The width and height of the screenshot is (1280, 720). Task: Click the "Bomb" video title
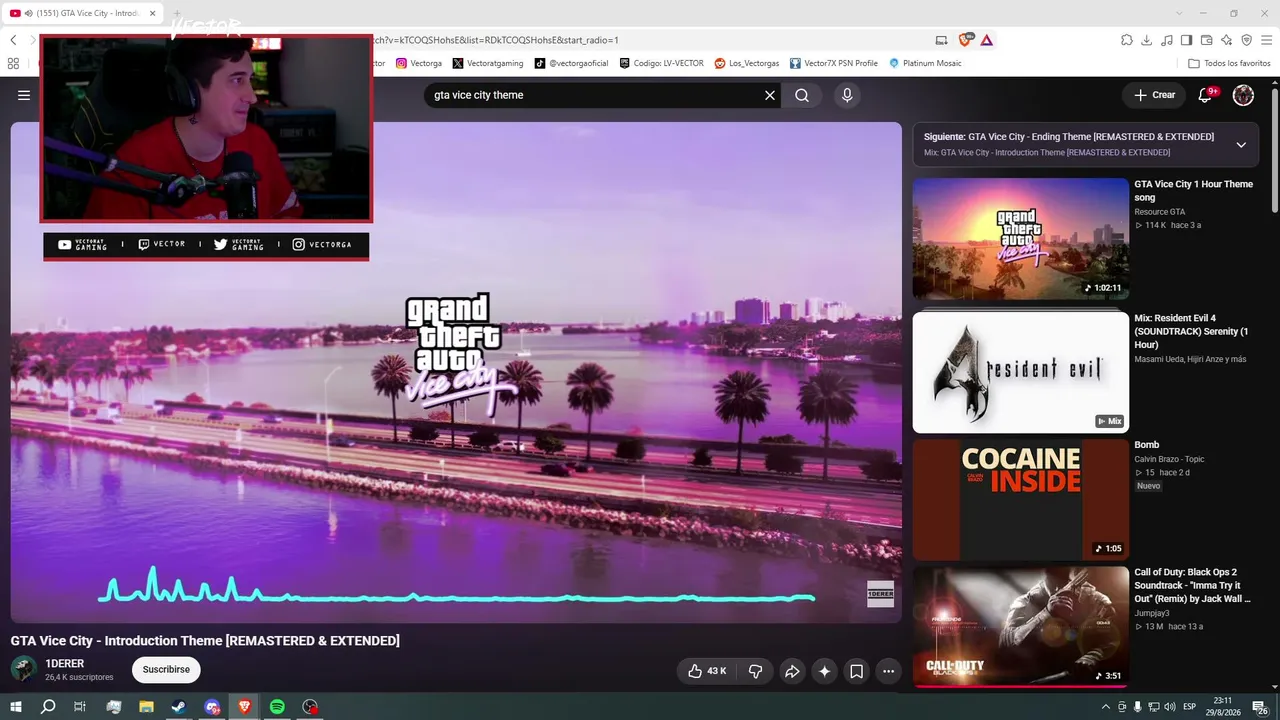coord(1147,445)
